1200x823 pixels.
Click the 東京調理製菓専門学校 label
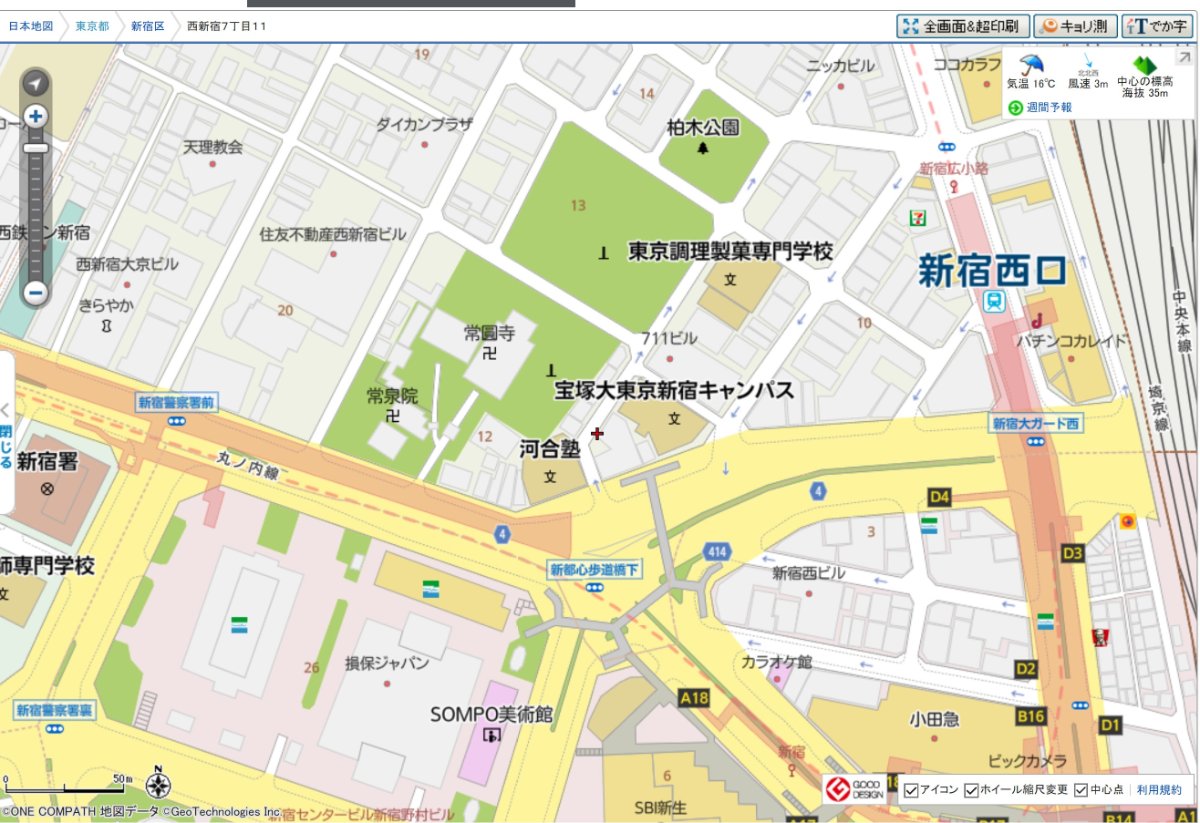point(730,251)
